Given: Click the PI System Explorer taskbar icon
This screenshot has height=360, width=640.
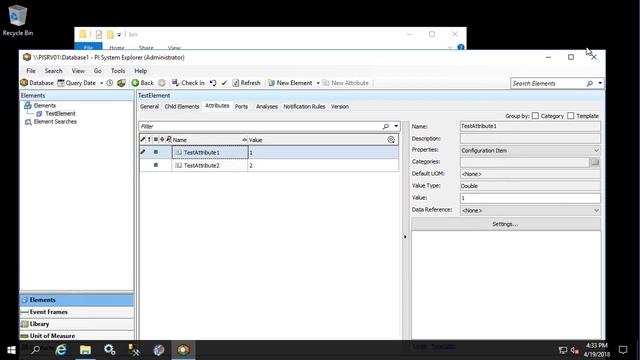Looking at the screenshot, I should [183, 350].
